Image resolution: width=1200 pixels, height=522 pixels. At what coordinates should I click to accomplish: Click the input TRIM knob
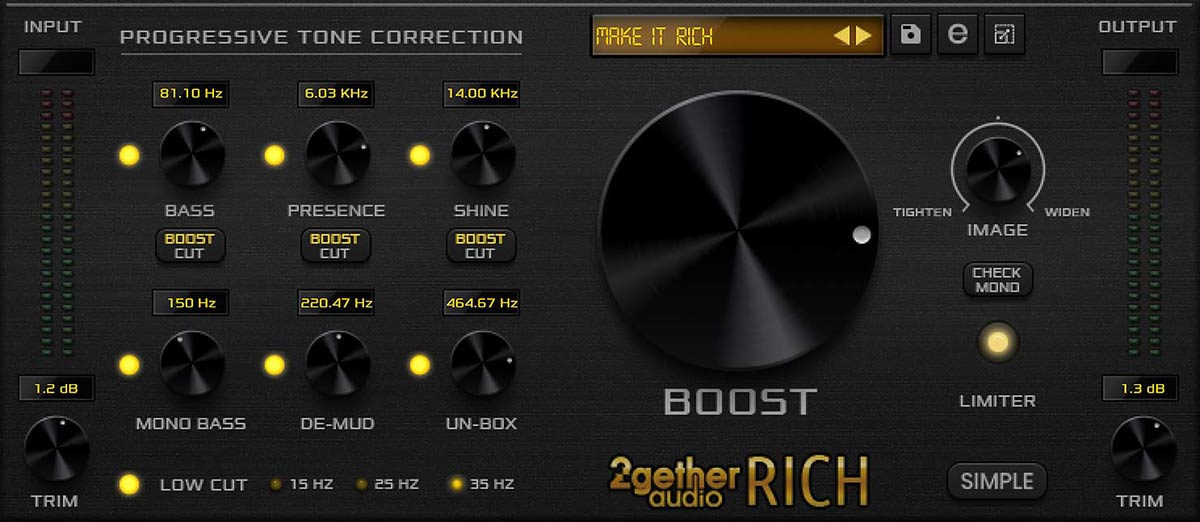(56, 449)
